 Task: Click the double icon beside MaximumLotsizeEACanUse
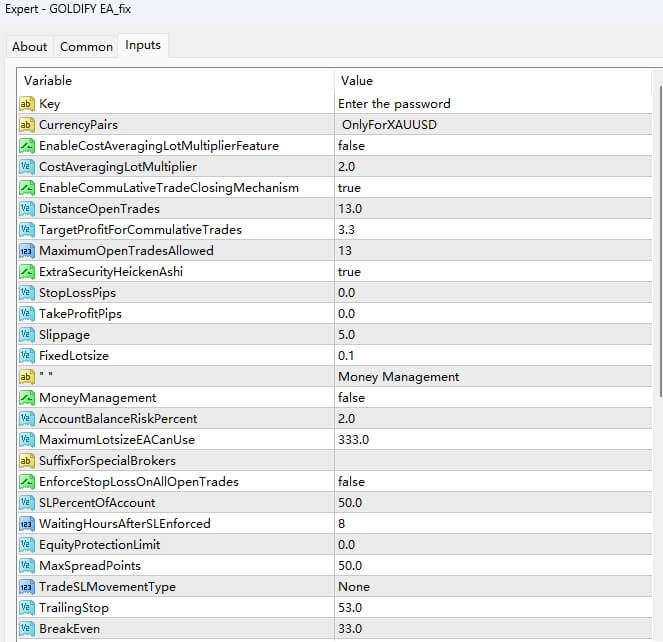26,439
